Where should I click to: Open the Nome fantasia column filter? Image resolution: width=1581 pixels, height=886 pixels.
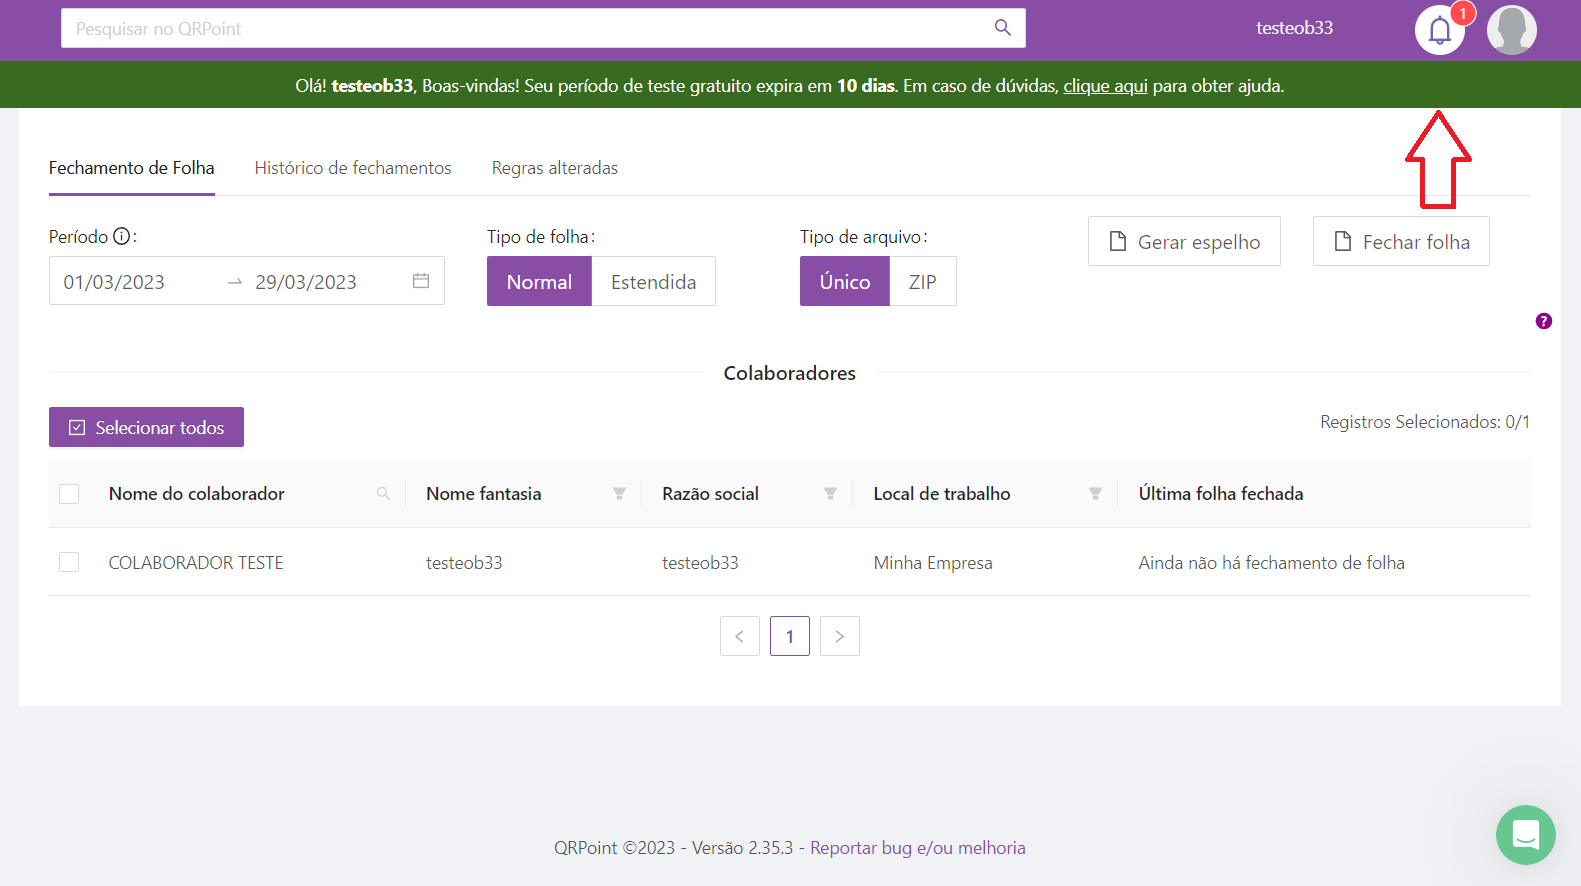[619, 494]
